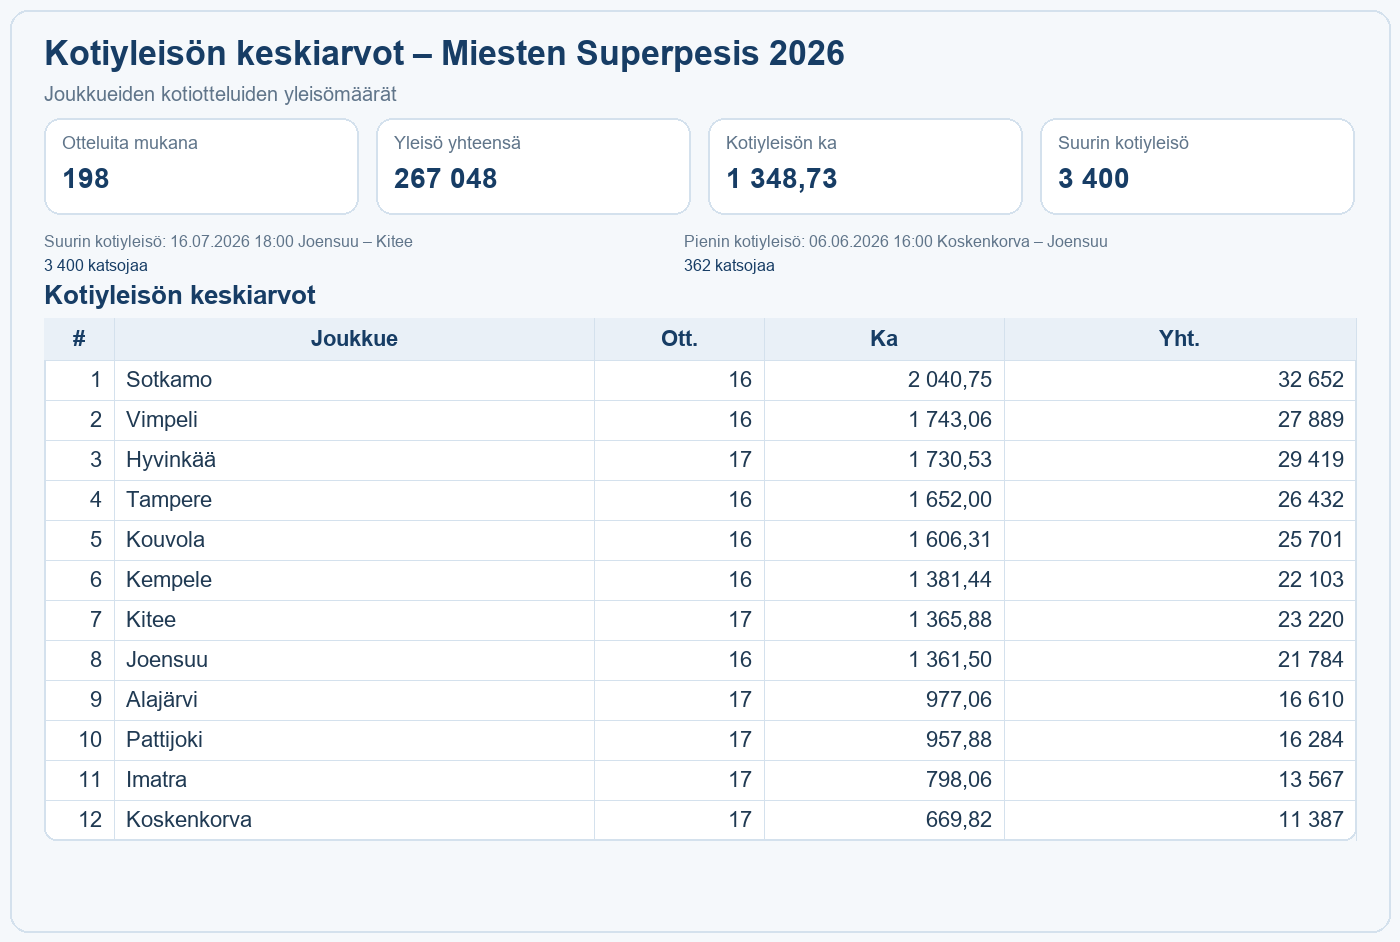This screenshot has height=942, width=1400.
Task: Choose team name Kouvola
Action: pos(165,540)
